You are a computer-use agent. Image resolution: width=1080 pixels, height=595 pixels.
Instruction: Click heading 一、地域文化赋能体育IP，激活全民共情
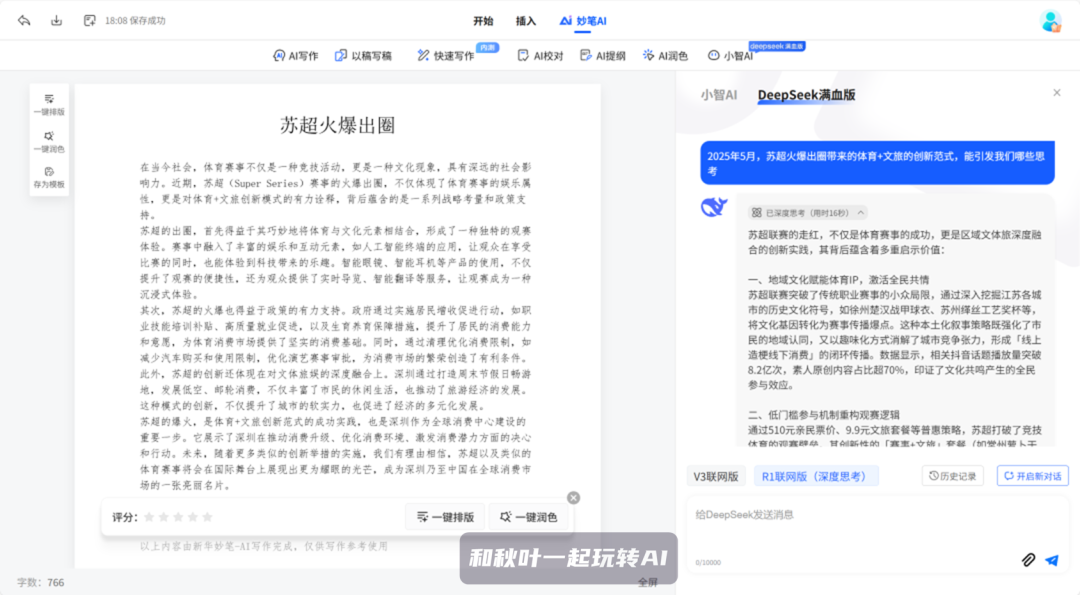pos(838,280)
